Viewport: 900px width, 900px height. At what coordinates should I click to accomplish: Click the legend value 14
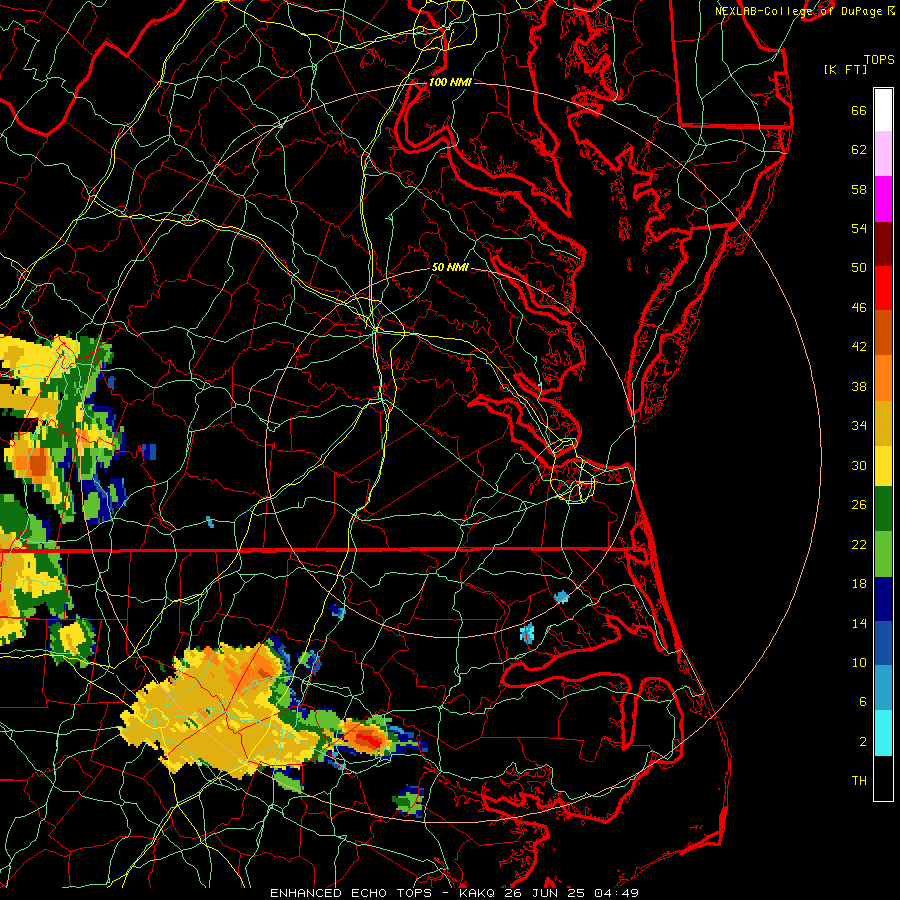[x=859, y=623]
